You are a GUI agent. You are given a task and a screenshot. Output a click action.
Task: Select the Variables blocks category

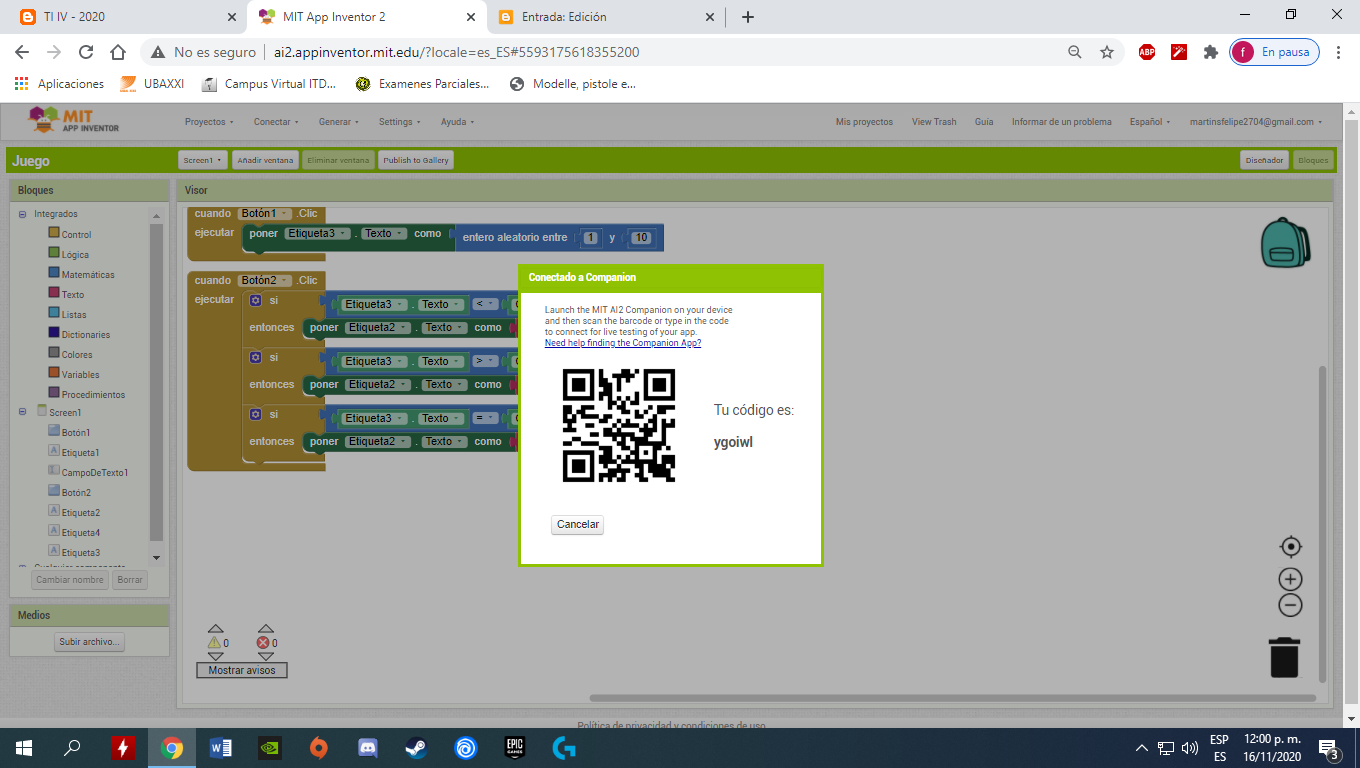[x=80, y=374]
